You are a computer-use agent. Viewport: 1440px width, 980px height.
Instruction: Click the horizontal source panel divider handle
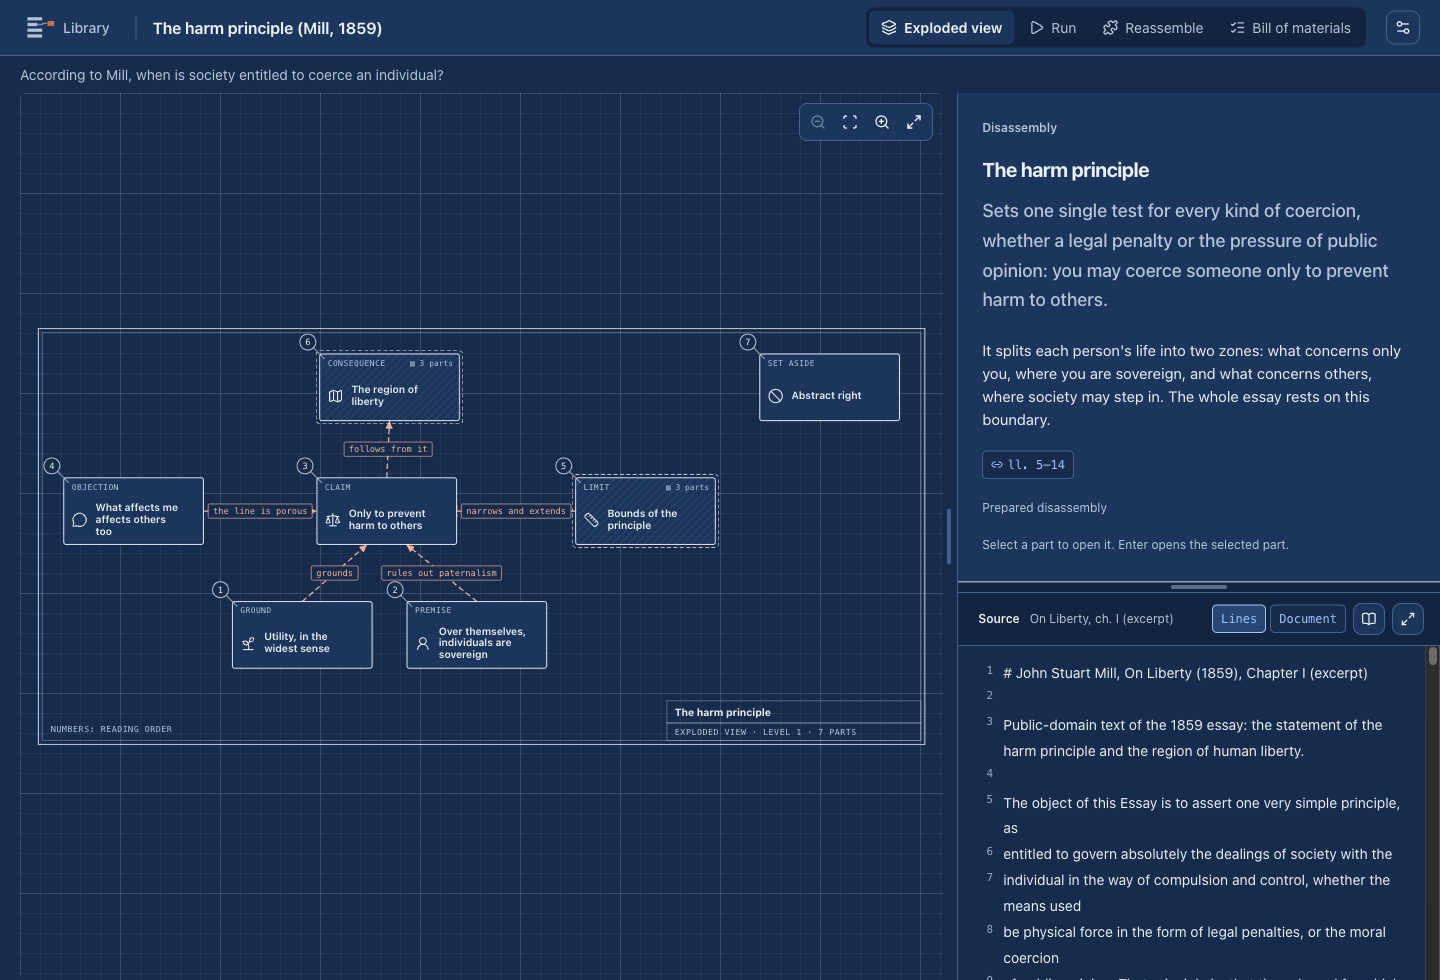(x=1199, y=587)
